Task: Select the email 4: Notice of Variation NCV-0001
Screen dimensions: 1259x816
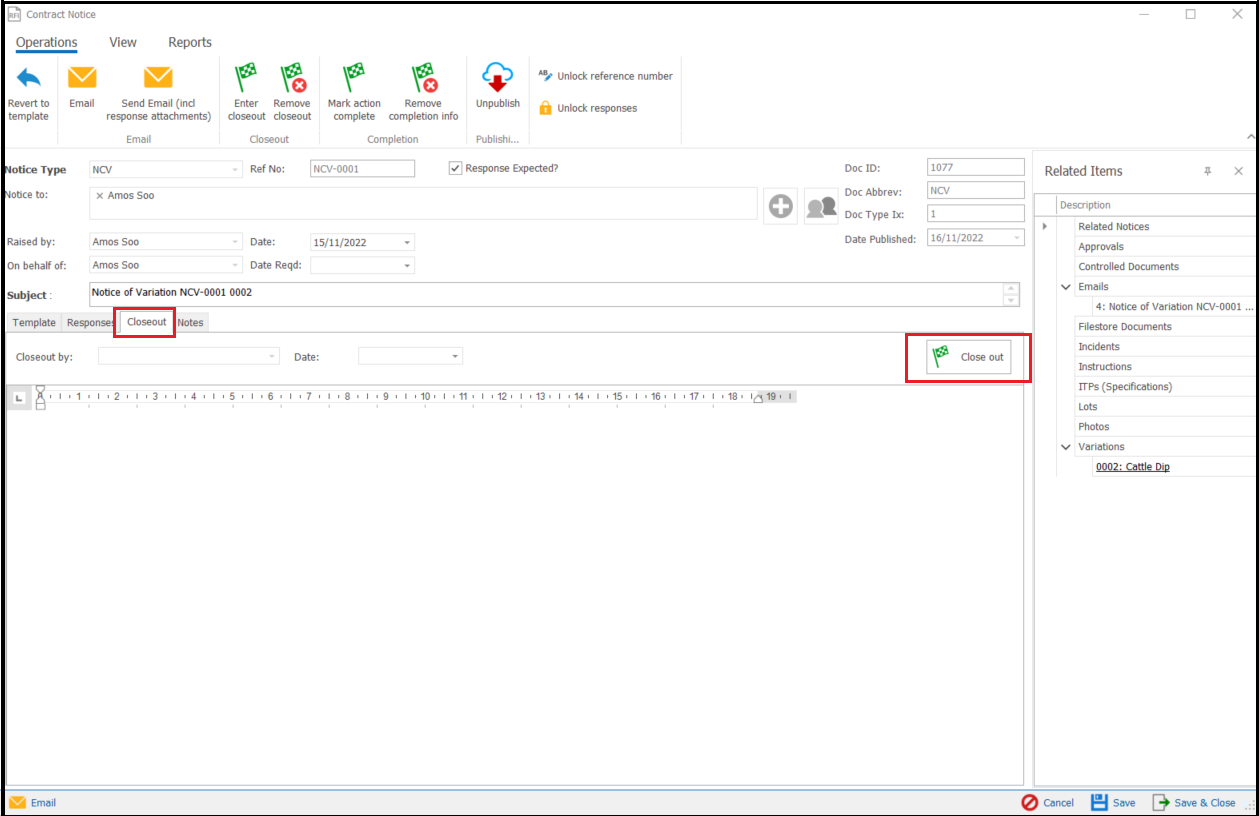Action: 1174,307
